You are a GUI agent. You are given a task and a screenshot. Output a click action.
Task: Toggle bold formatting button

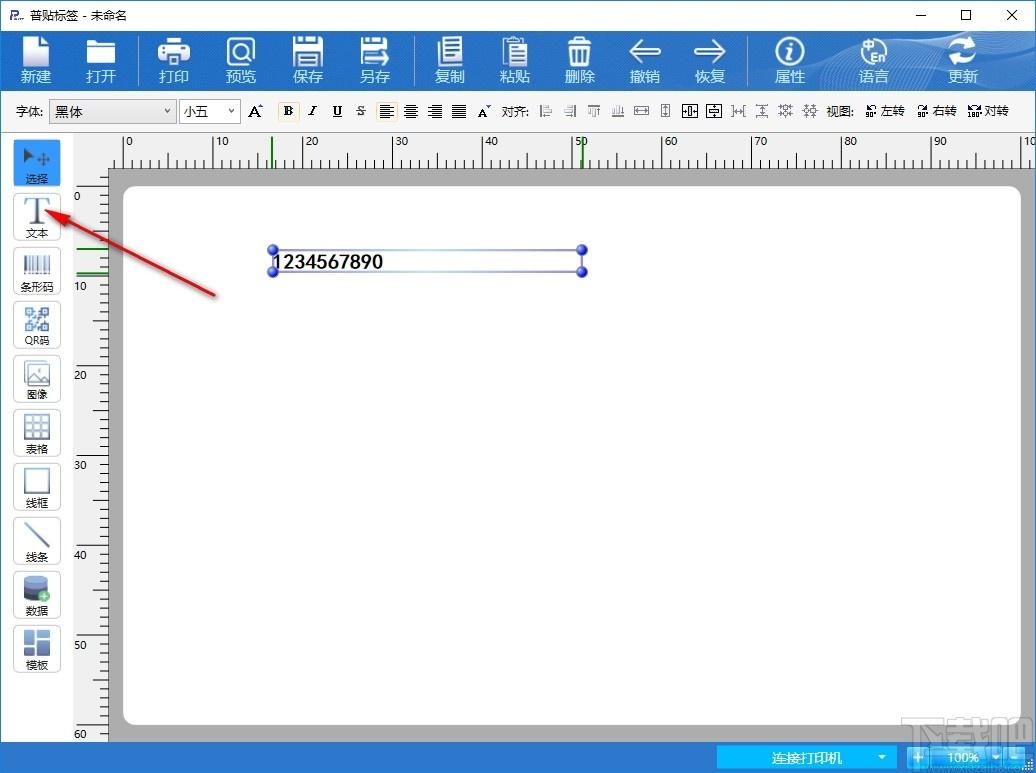(x=288, y=111)
